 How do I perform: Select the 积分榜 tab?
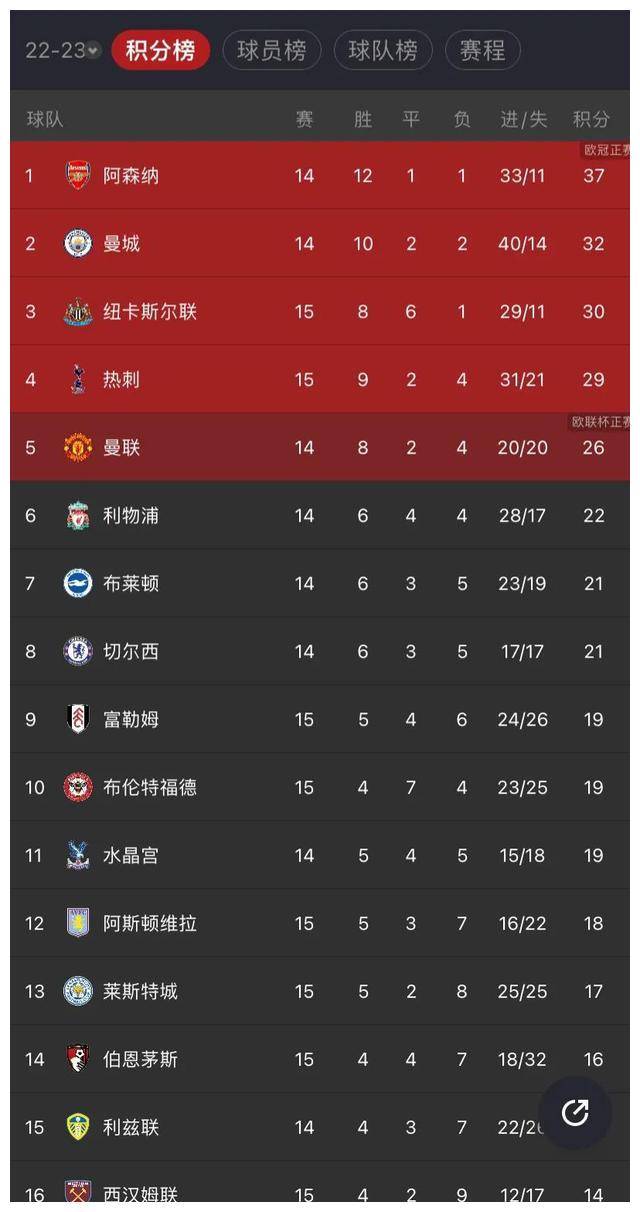(160, 50)
